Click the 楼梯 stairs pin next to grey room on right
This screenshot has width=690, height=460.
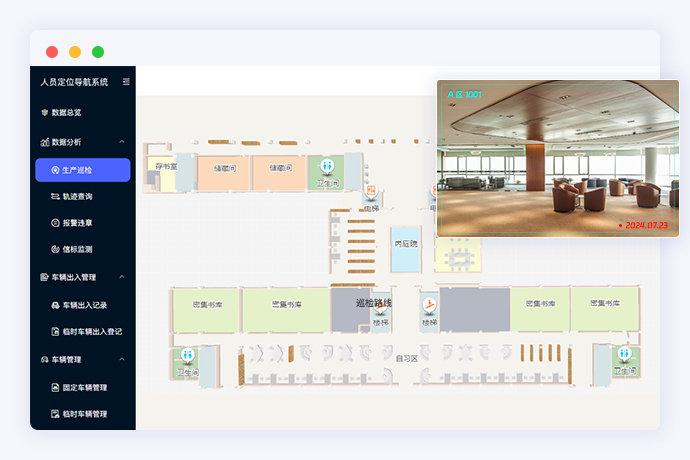429,305
